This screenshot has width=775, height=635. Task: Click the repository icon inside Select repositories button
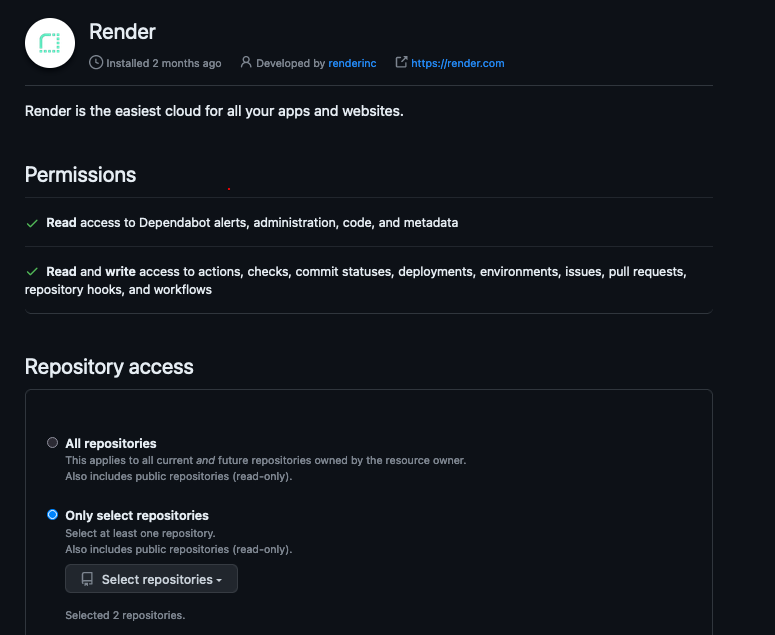(87, 579)
